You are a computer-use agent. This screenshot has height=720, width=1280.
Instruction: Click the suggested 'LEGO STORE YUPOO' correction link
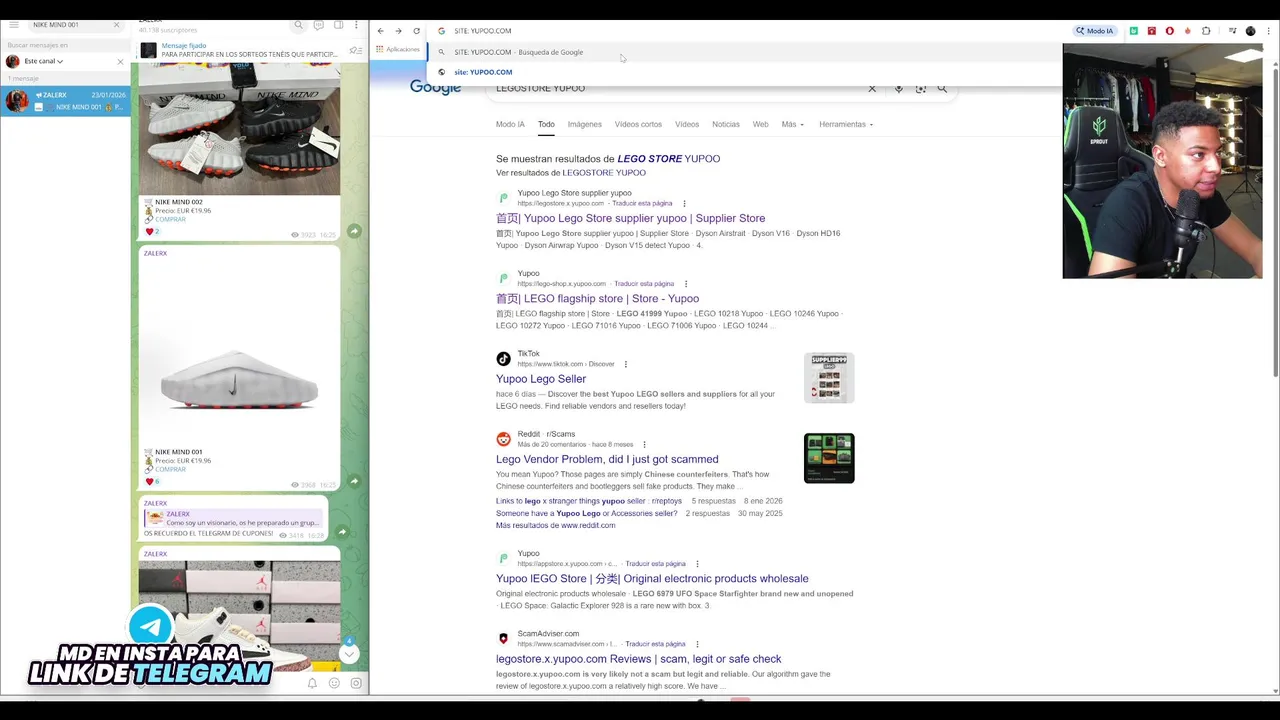click(668, 159)
